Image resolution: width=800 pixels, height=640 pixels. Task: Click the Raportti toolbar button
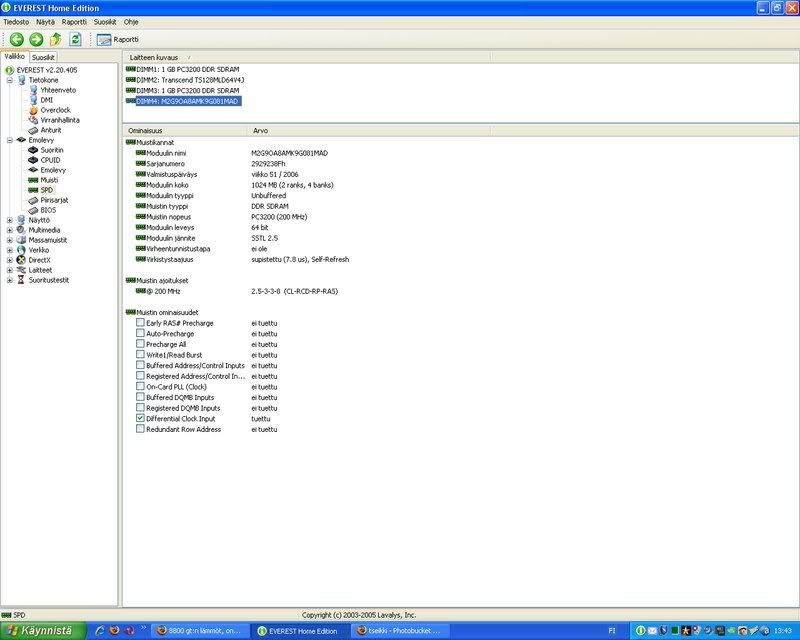[118, 39]
